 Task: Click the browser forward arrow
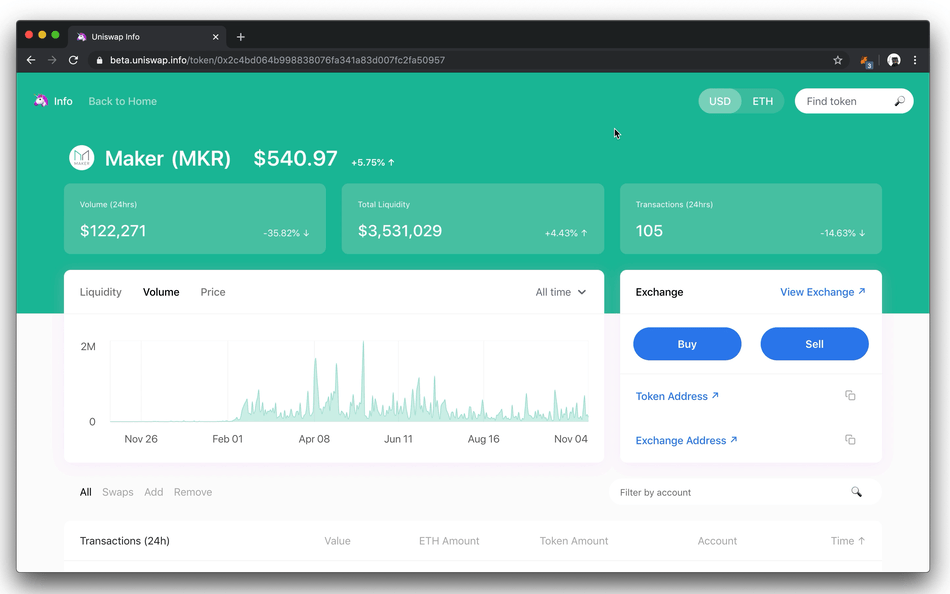click(x=52, y=60)
